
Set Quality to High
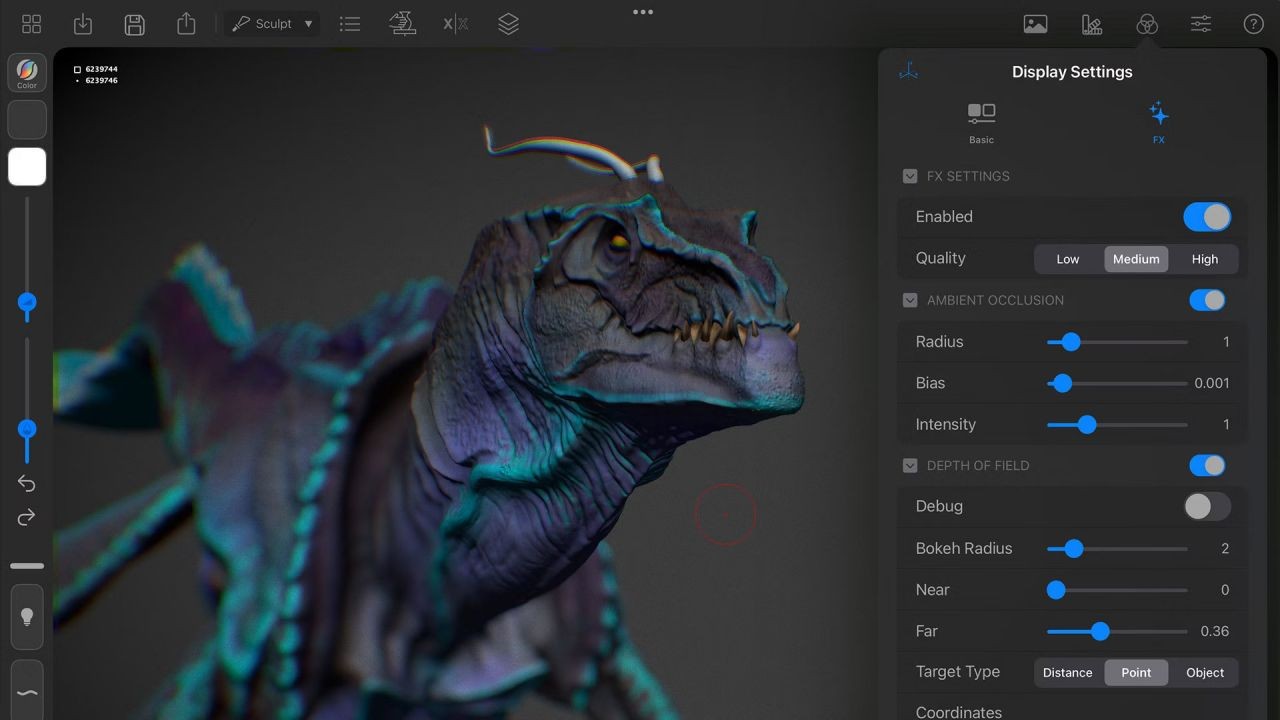(1204, 259)
